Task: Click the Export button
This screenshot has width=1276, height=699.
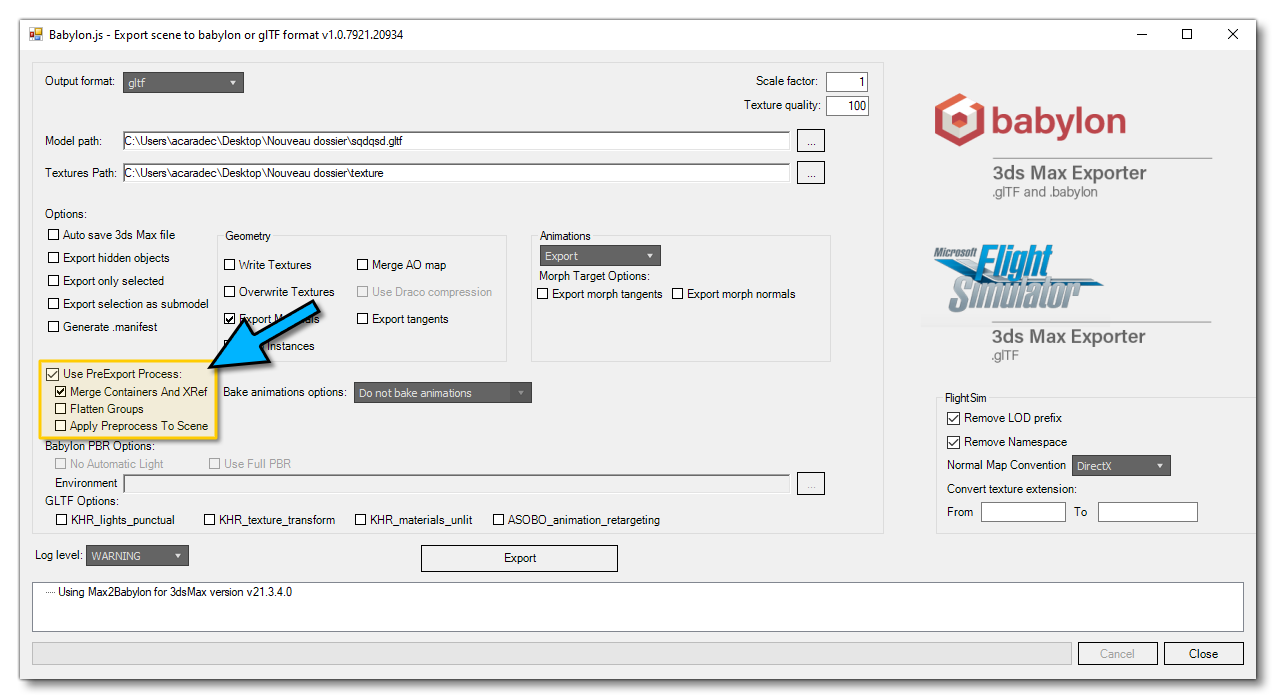Action: [x=519, y=558]
